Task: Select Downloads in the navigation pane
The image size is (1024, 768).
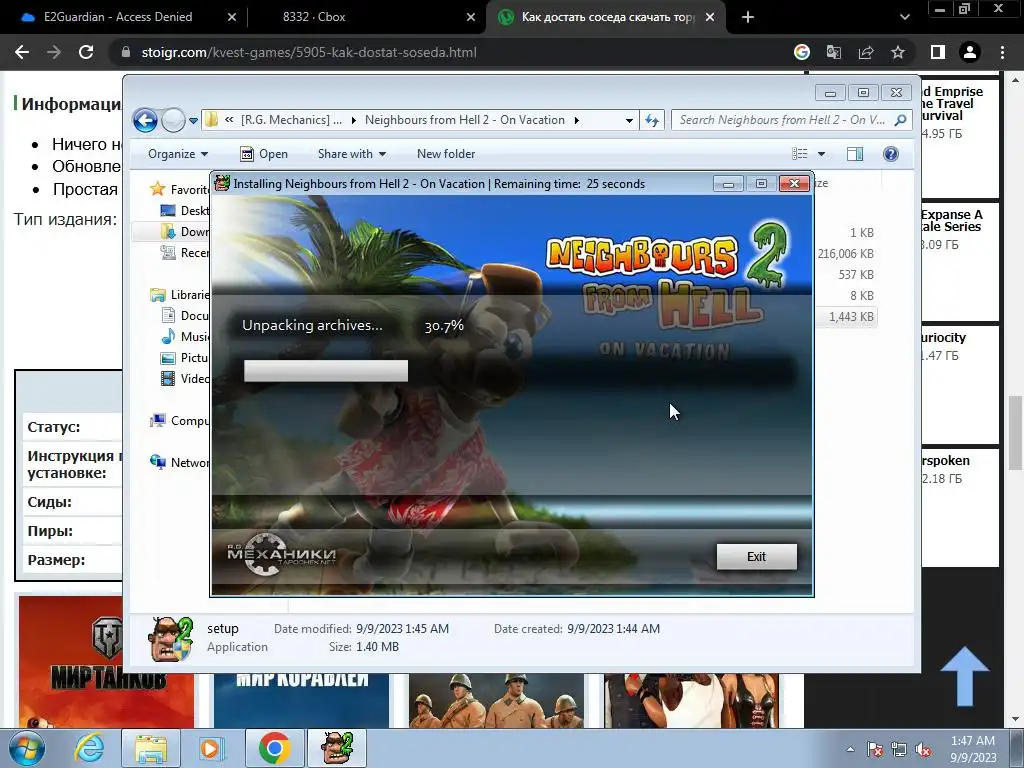Action: (186, 231)
